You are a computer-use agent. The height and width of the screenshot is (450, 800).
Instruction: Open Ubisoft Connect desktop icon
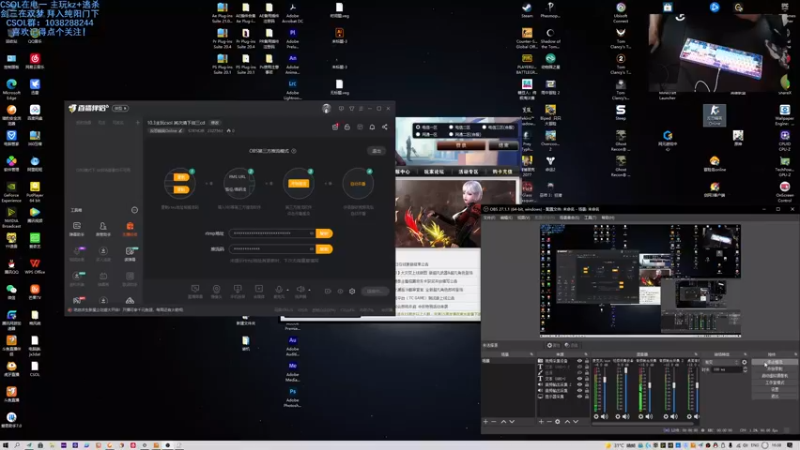coord(621,12)
